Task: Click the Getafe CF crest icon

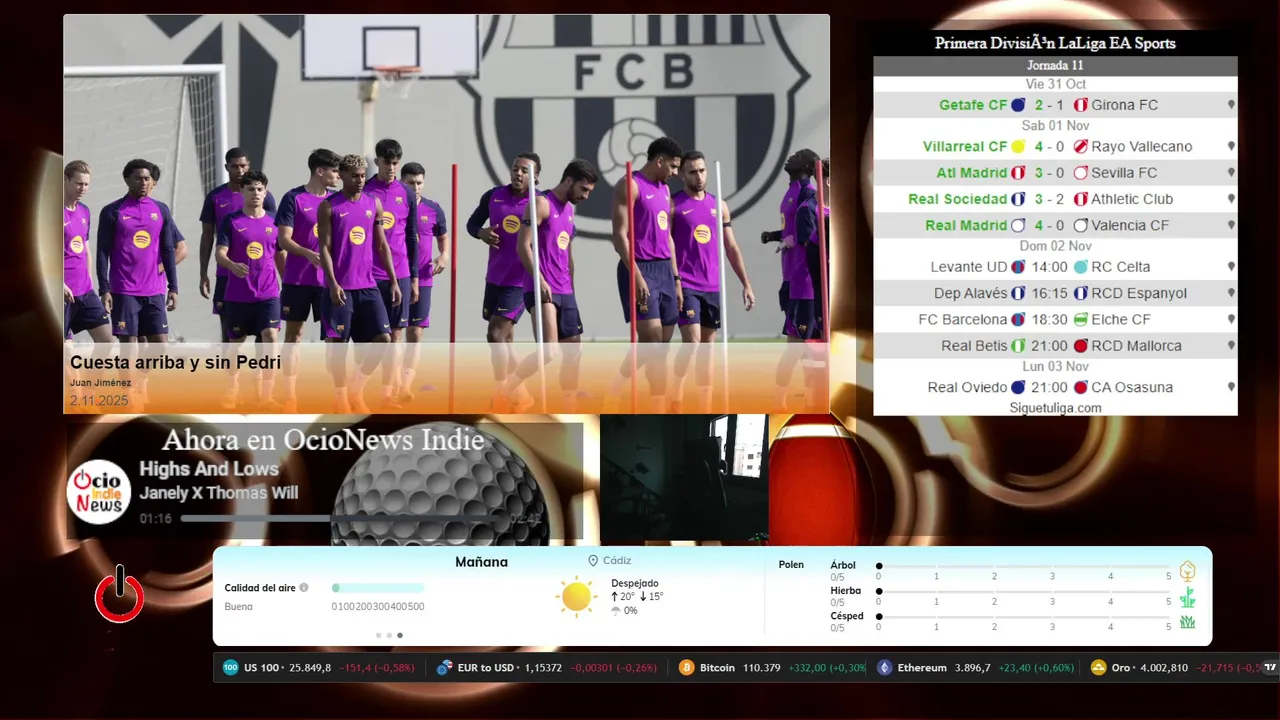Action: pyautogui.click(x=1018, y=105)
